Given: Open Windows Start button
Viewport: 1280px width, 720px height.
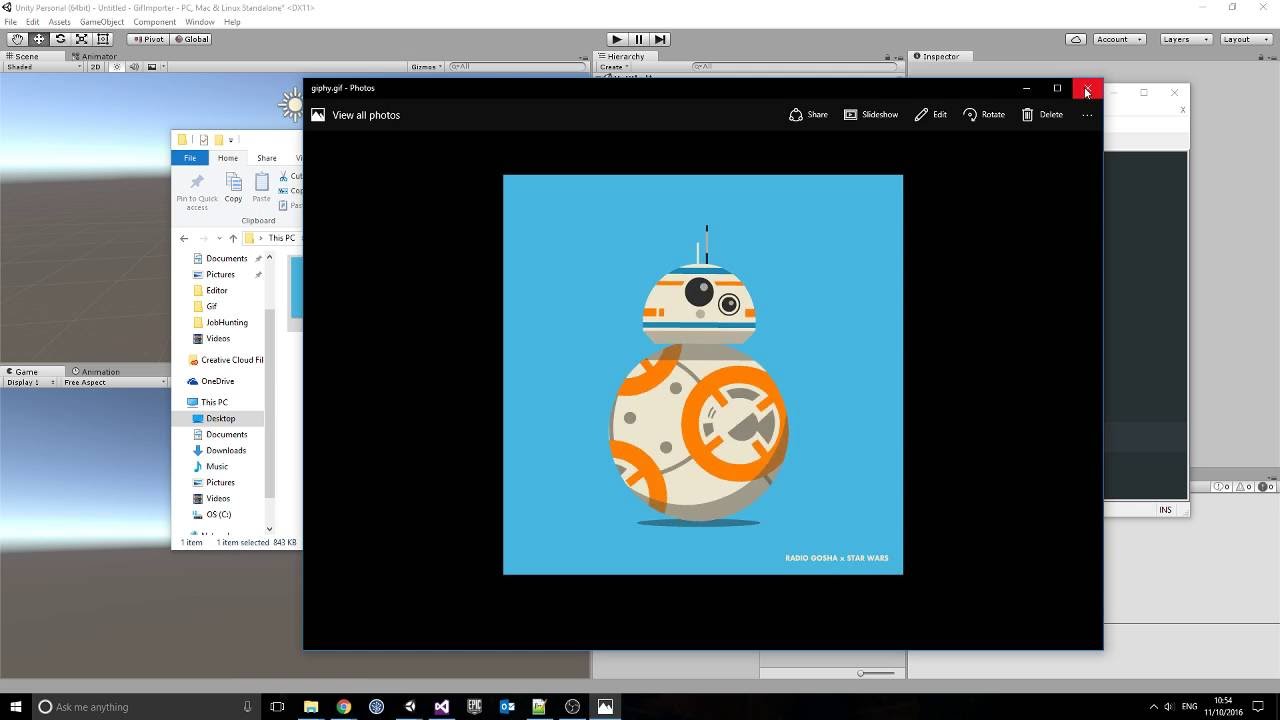Looking at the screenshot, I should [x=16, y=706].
